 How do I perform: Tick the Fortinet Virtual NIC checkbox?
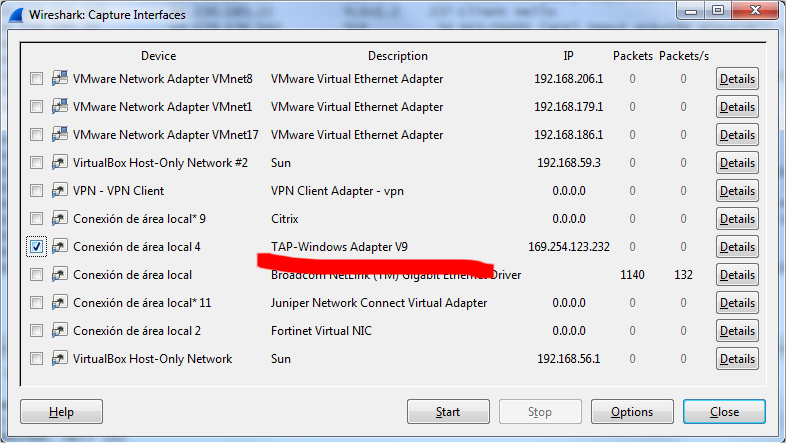click(36, 331)
